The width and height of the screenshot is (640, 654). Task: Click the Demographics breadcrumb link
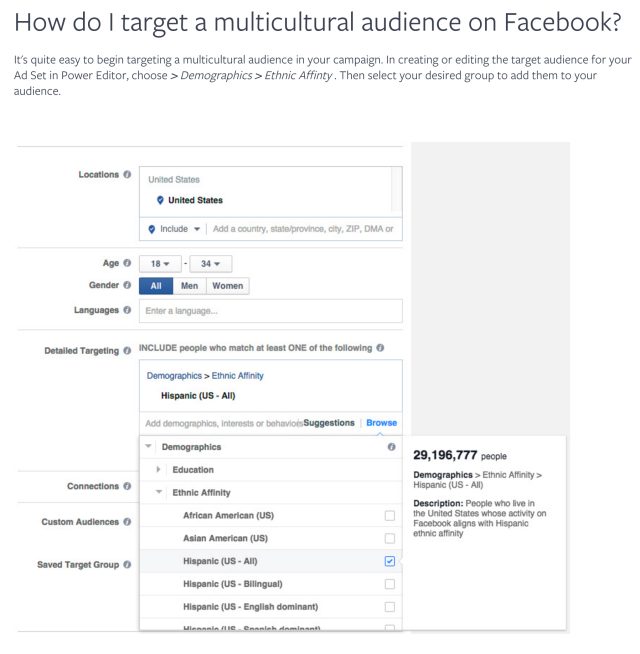pos(174,375)
